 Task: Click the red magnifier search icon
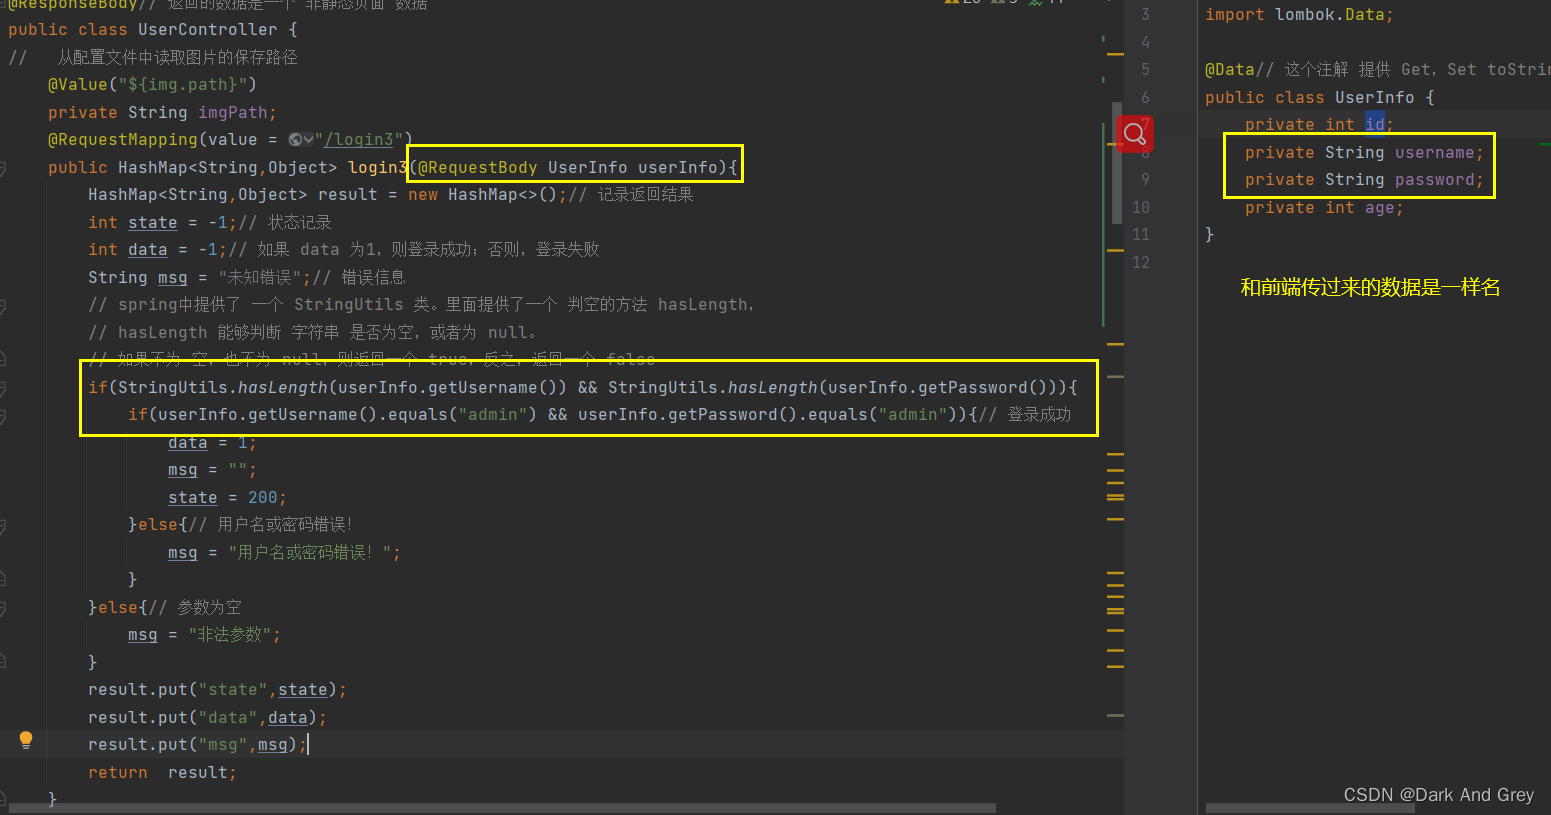coord(1135,133)
